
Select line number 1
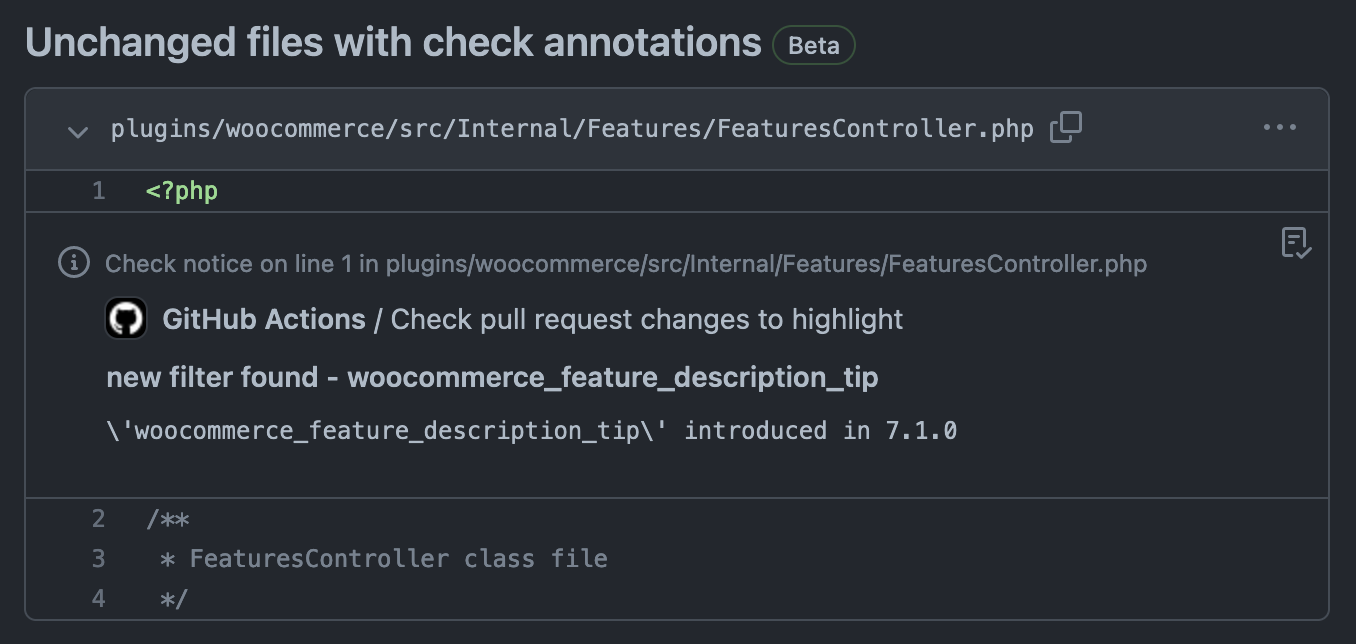pyautogui.click(x=97, y=190)
